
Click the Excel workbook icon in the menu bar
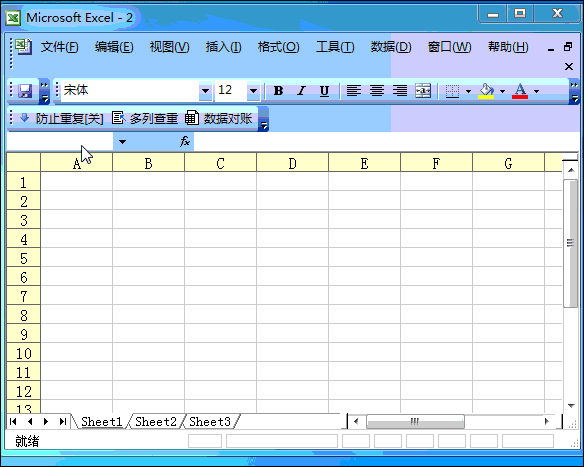[23, 47]
